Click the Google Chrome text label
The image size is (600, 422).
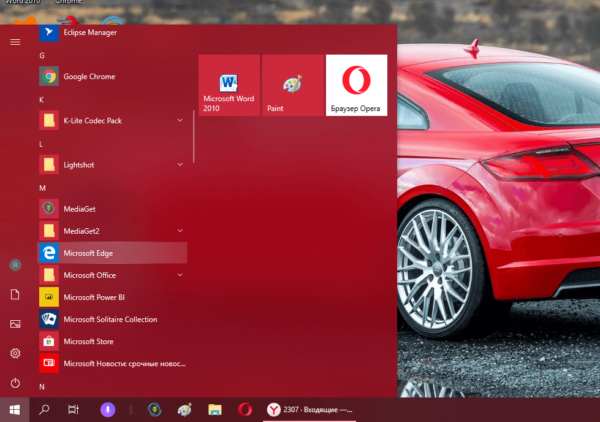[x=89, y=77]
